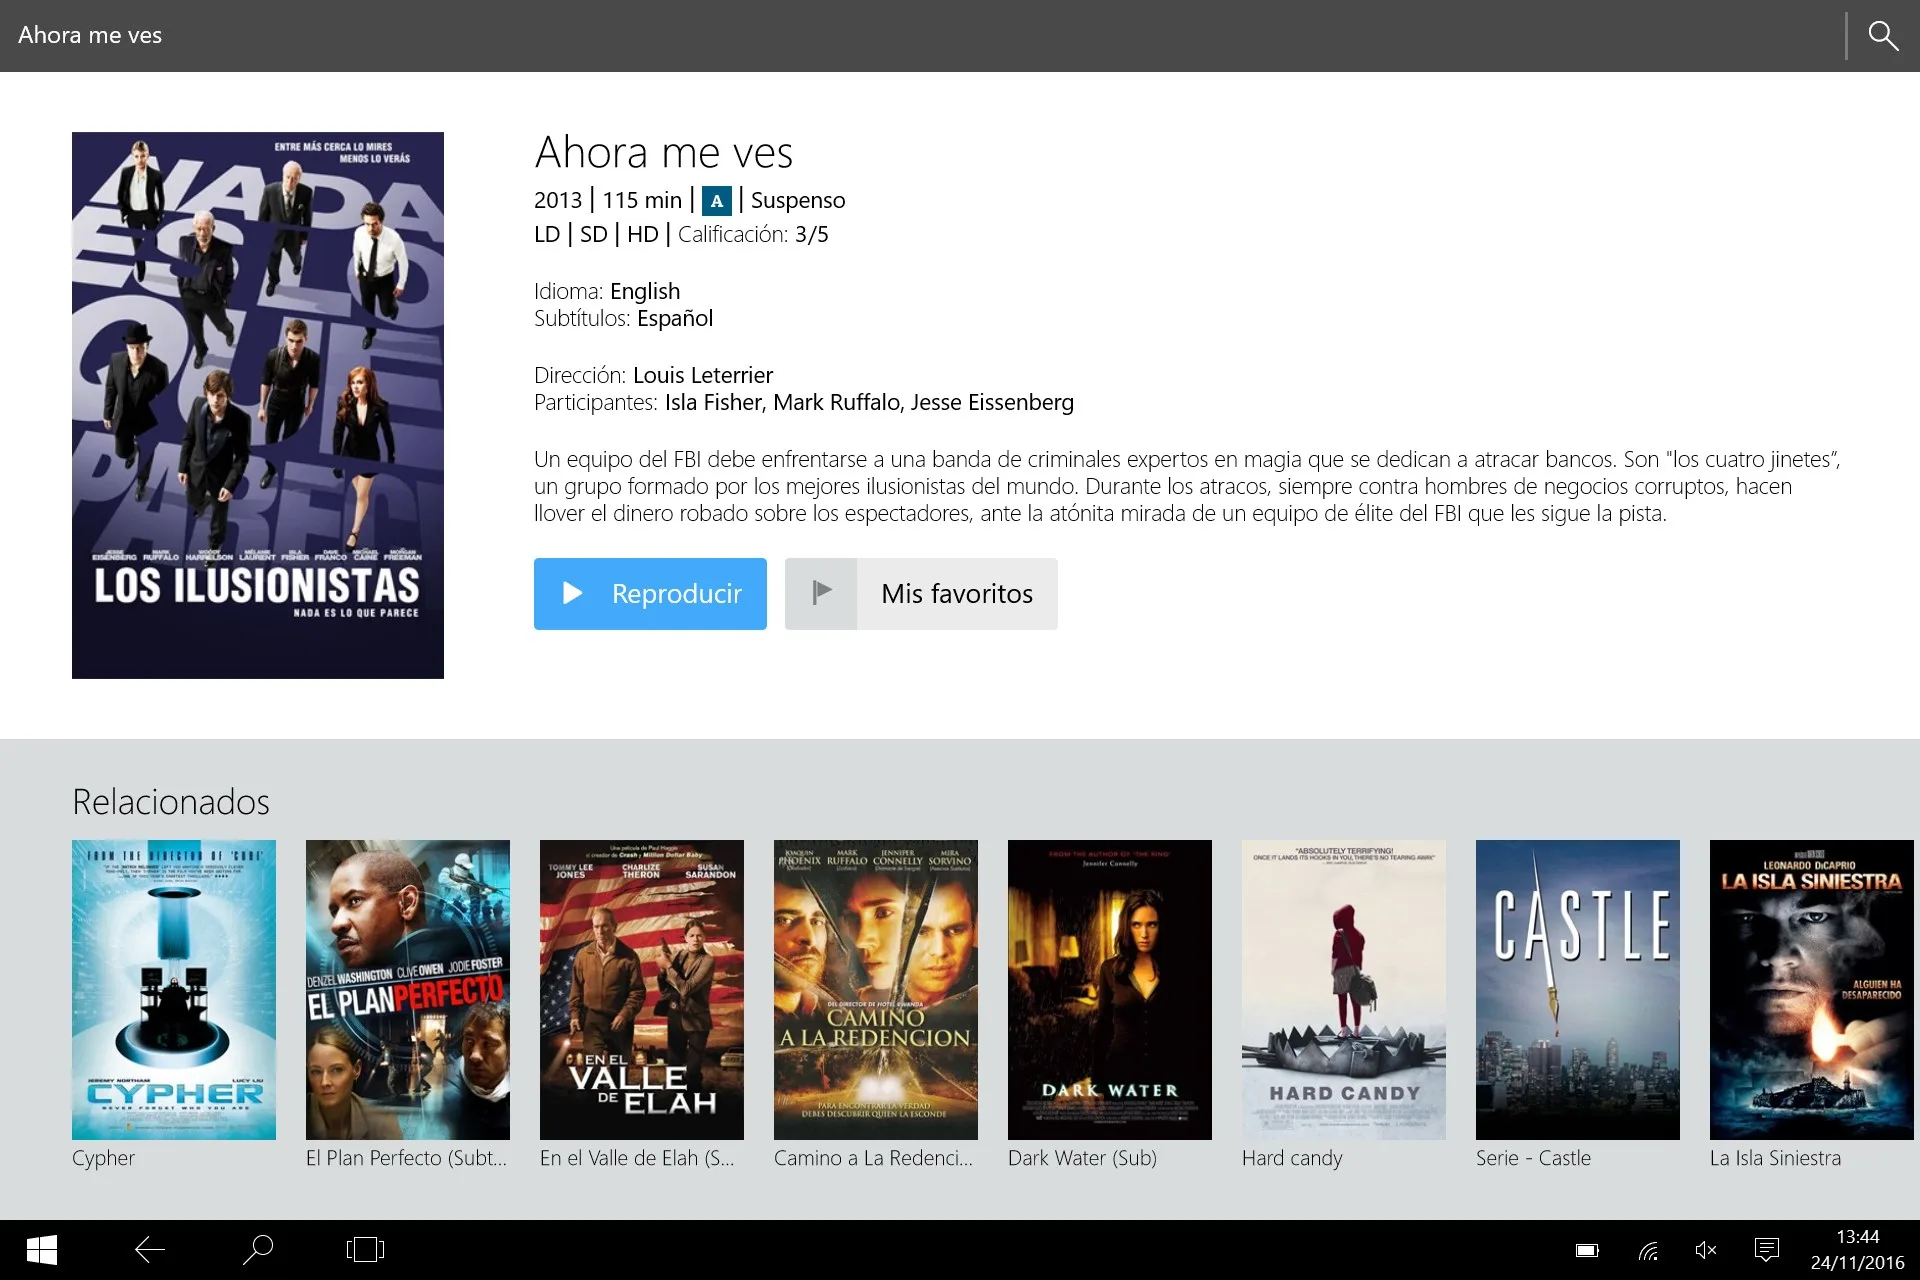This screenshot has height=1280, width=1920.
Task: Open Hard Candy poster thumbnail
Action: point(1344,989)
